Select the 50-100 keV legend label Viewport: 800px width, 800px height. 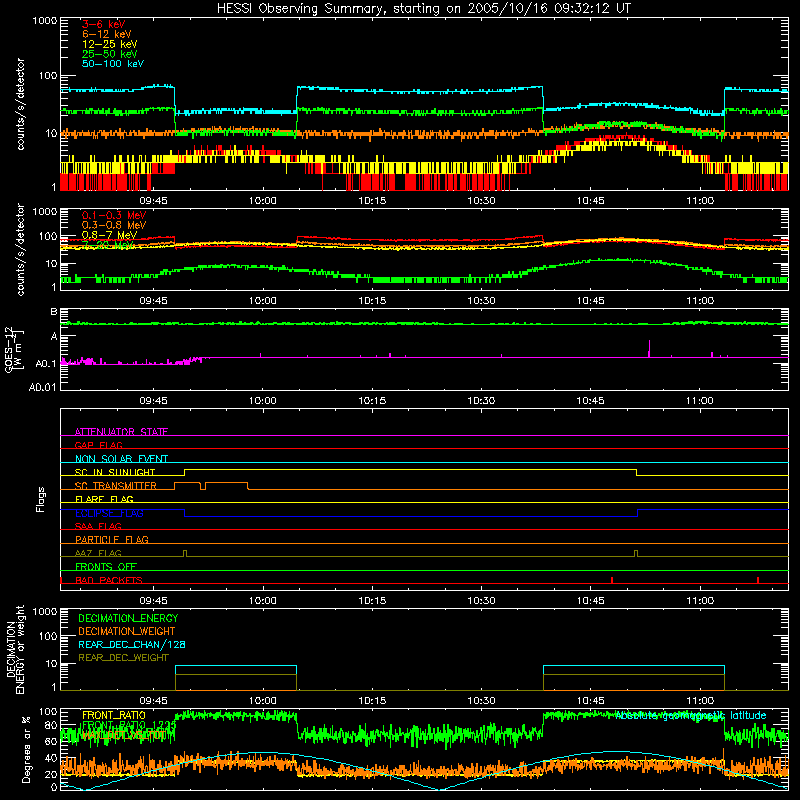click(x=113, y=64)
